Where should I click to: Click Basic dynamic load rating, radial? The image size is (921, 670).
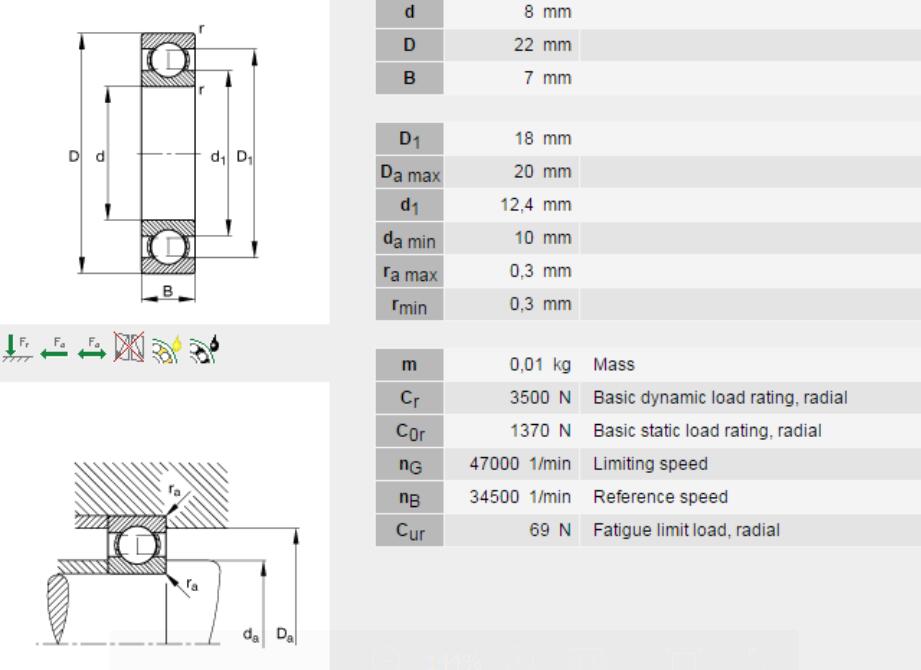pyautogui.click(x=720, y=398)
